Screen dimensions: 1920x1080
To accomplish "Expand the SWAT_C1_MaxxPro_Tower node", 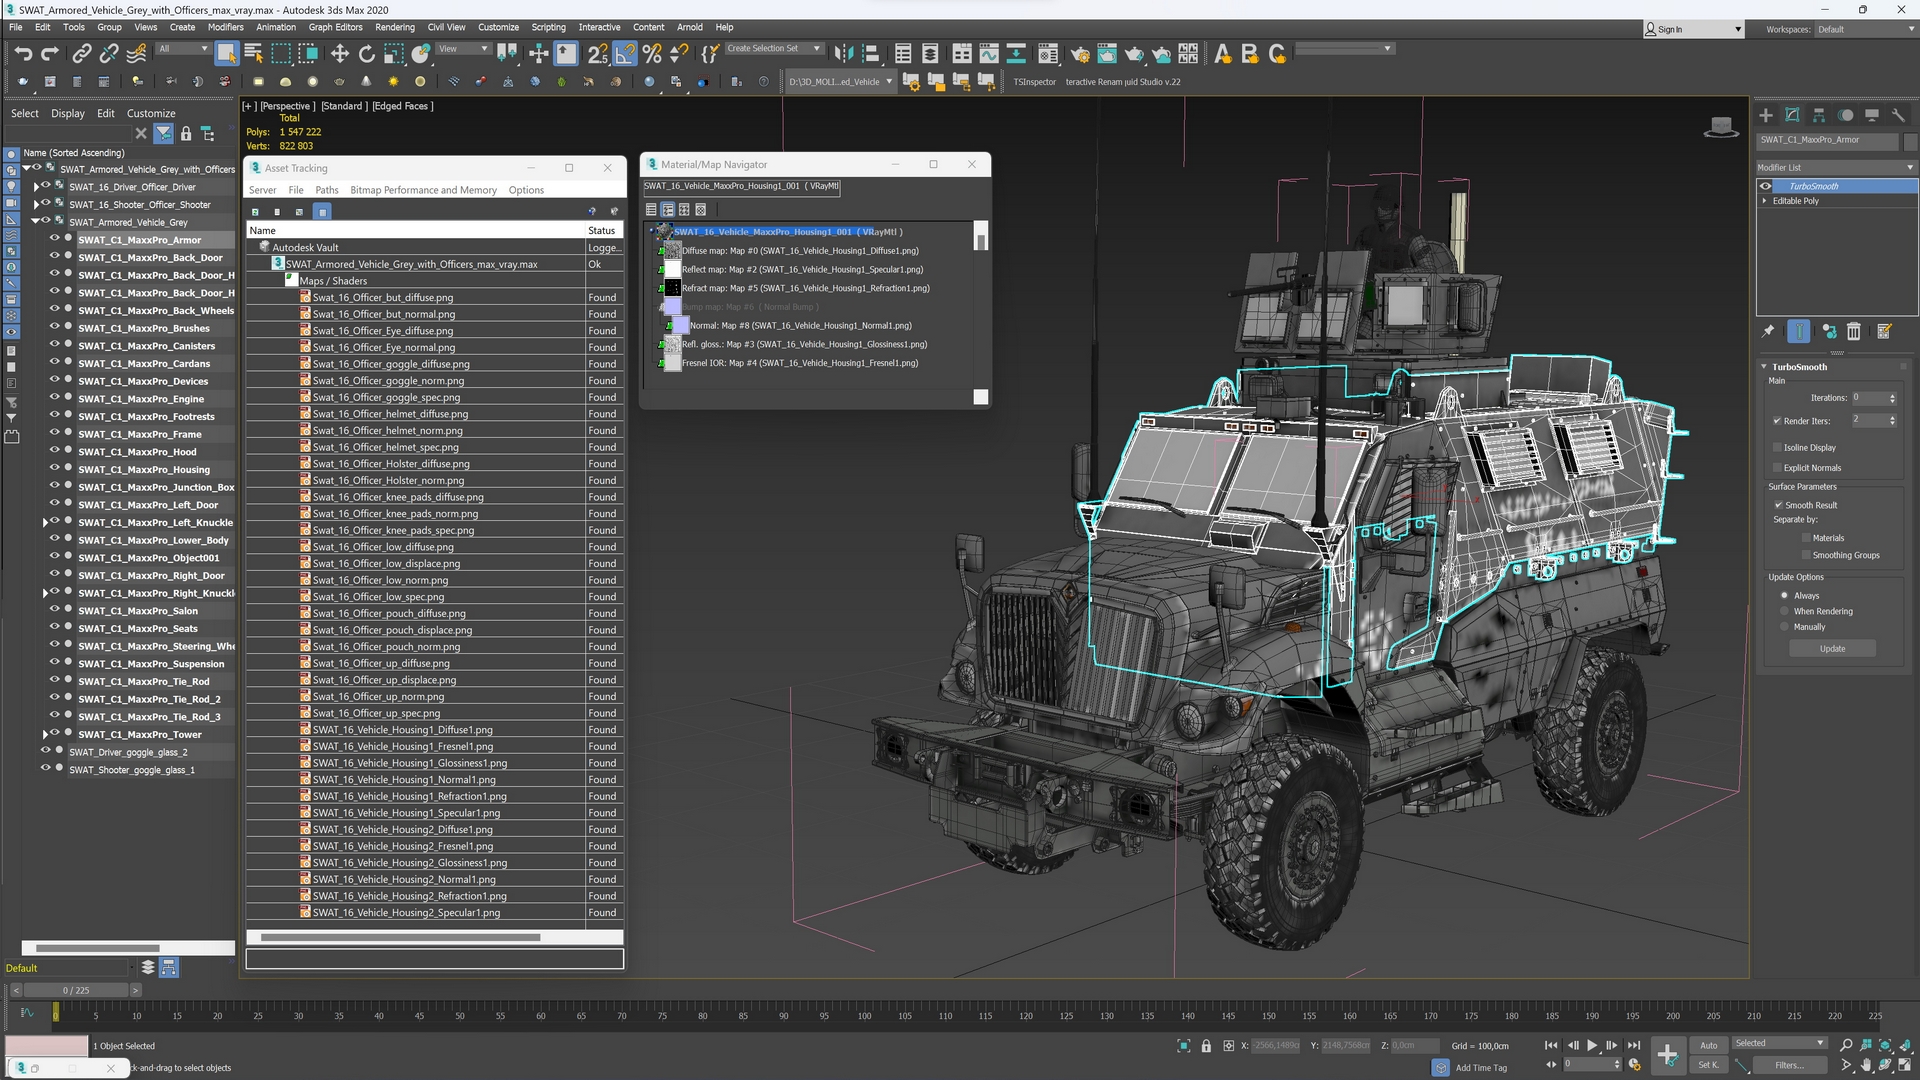I will click(45, 734).
